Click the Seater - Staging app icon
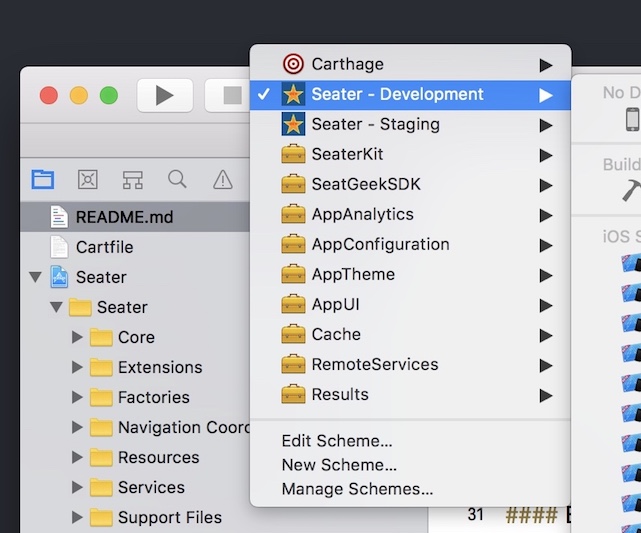Image resolution: width=641 pixels, height=533 pixels. pyautogui.click(x=293, y=124)
